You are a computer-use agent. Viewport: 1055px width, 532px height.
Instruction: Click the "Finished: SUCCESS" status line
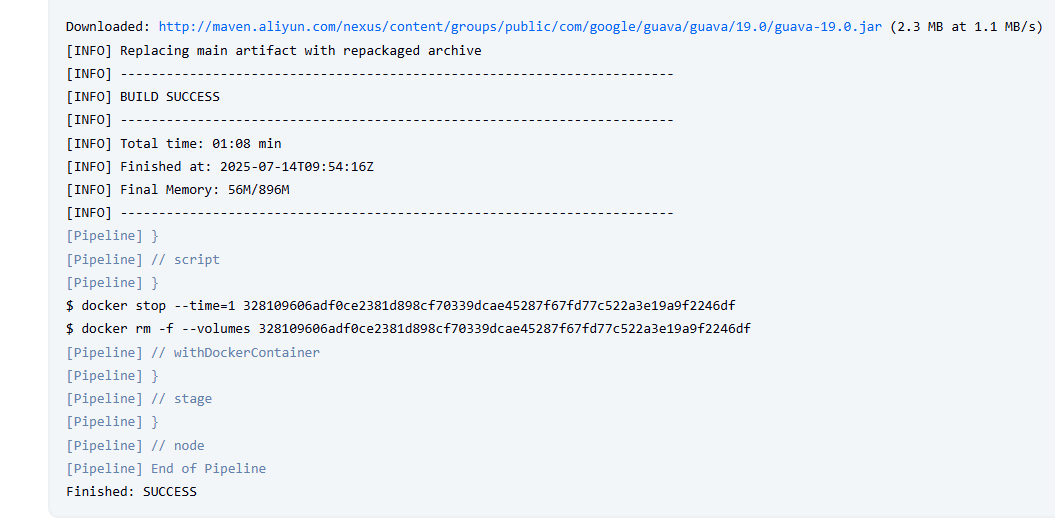click(131, 492)
